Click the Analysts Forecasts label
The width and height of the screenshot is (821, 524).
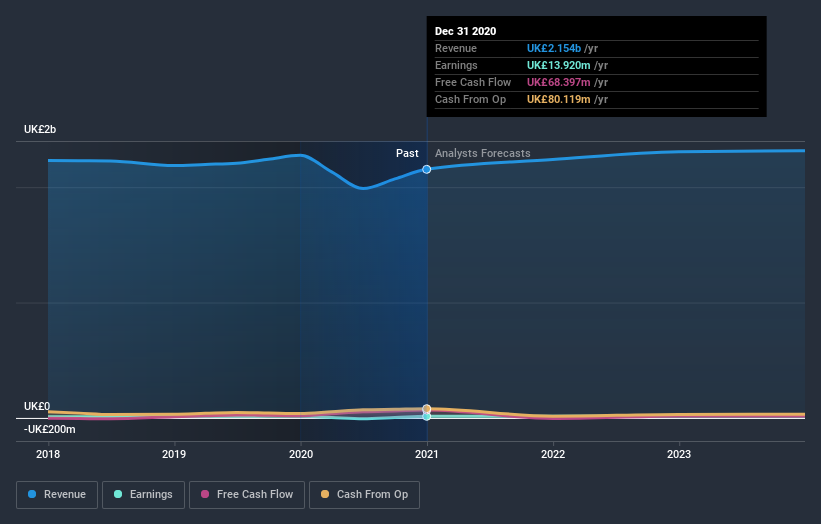(483, 153)
